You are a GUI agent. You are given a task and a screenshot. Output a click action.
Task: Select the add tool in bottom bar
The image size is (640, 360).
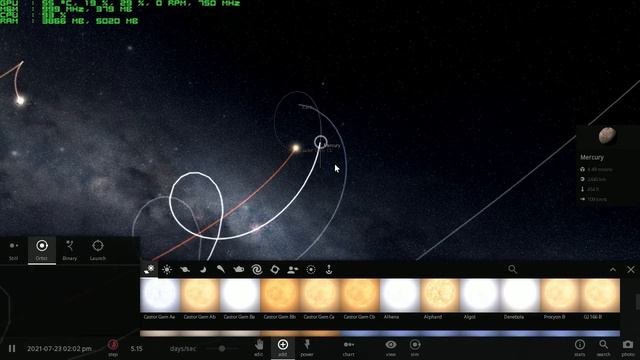pos(282,347)
